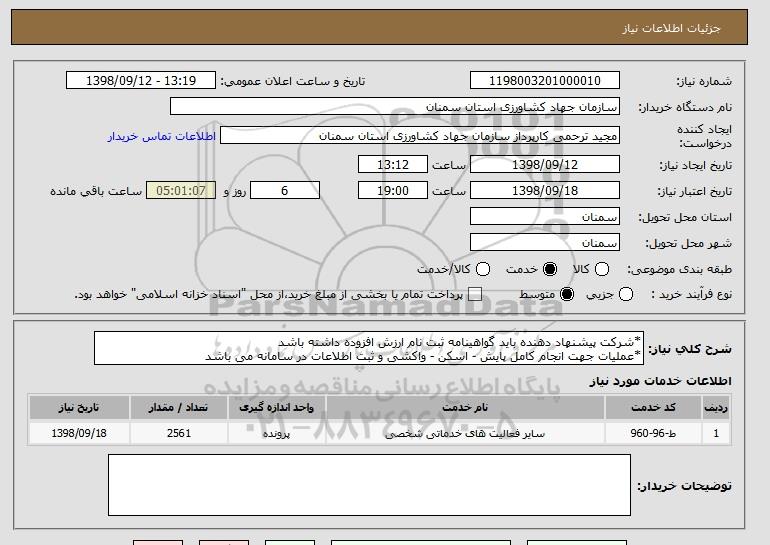This screenshot has width=770, height=545.
Task: Click the نام دستگاه خریدار field
Action: click(395, 107)
